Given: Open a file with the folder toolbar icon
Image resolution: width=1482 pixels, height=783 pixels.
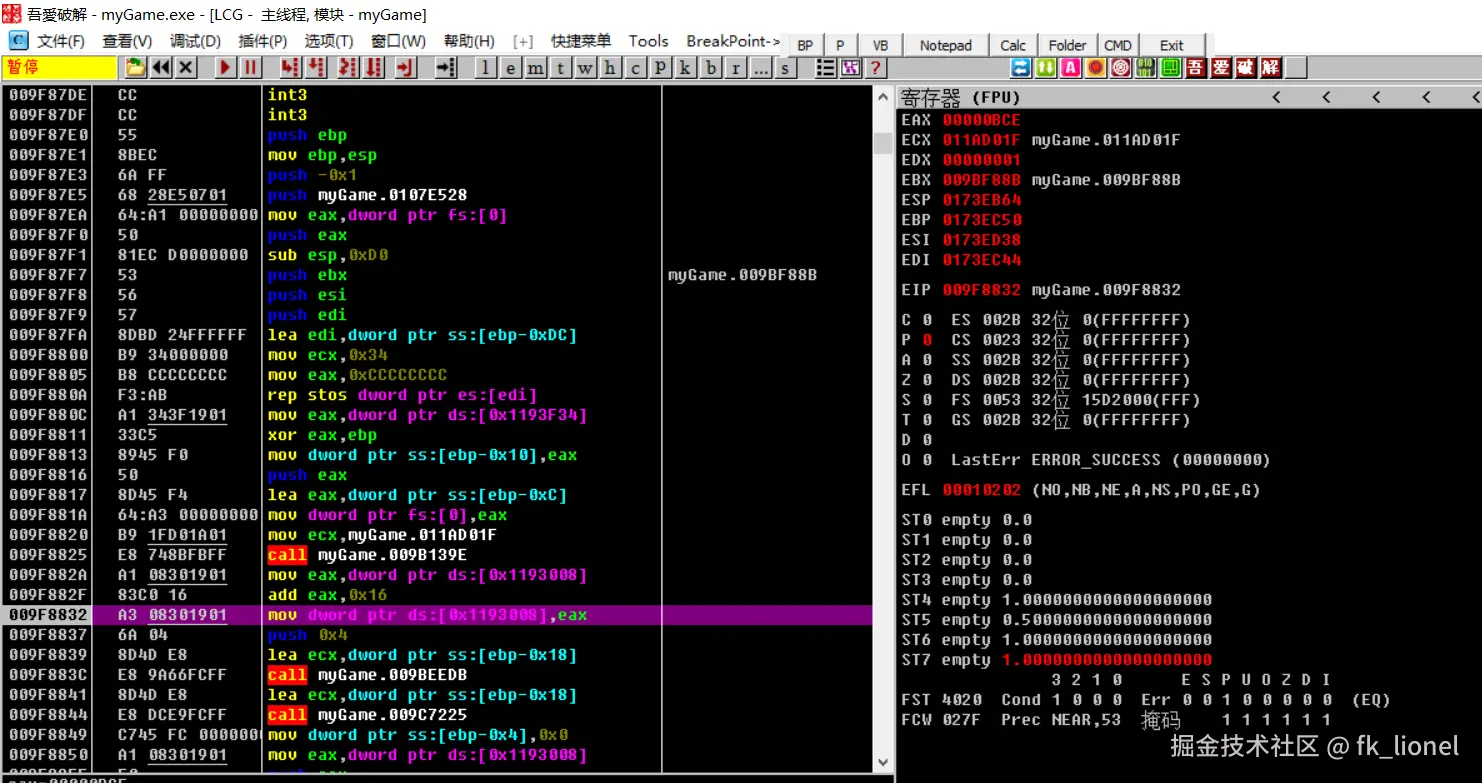Looking at the screenshot, I should tap(135, 67).
